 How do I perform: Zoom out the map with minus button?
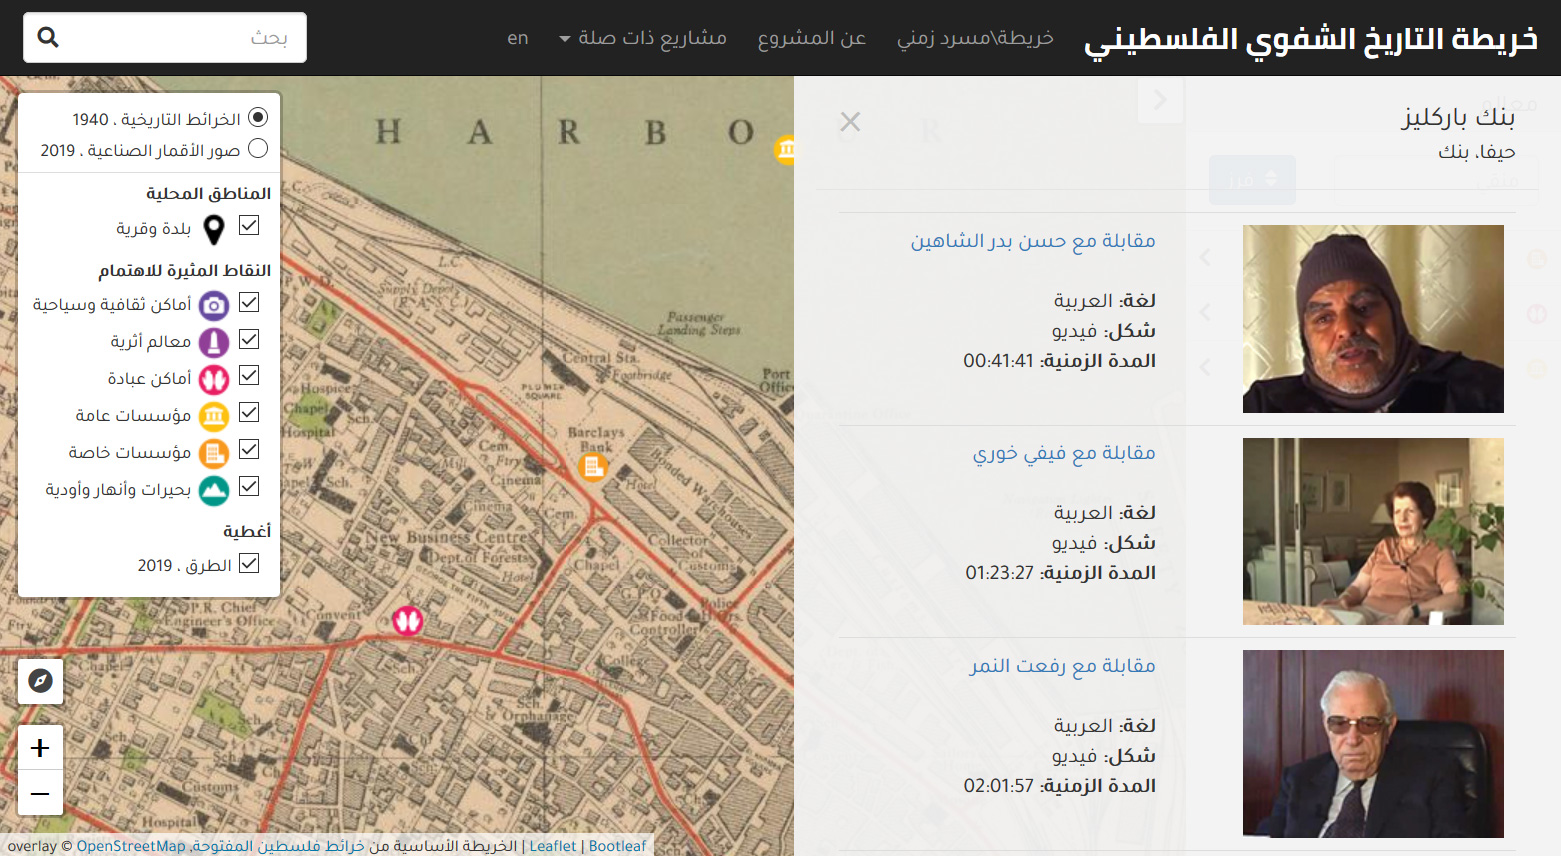point(40,794)
